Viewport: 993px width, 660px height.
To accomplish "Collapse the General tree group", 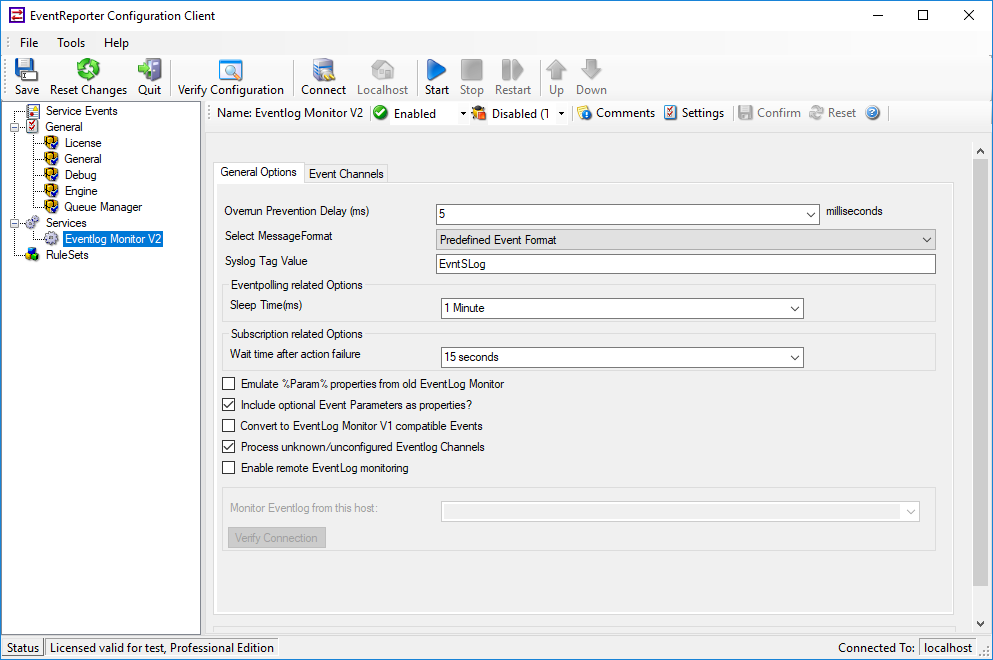I will coord(15,127).
